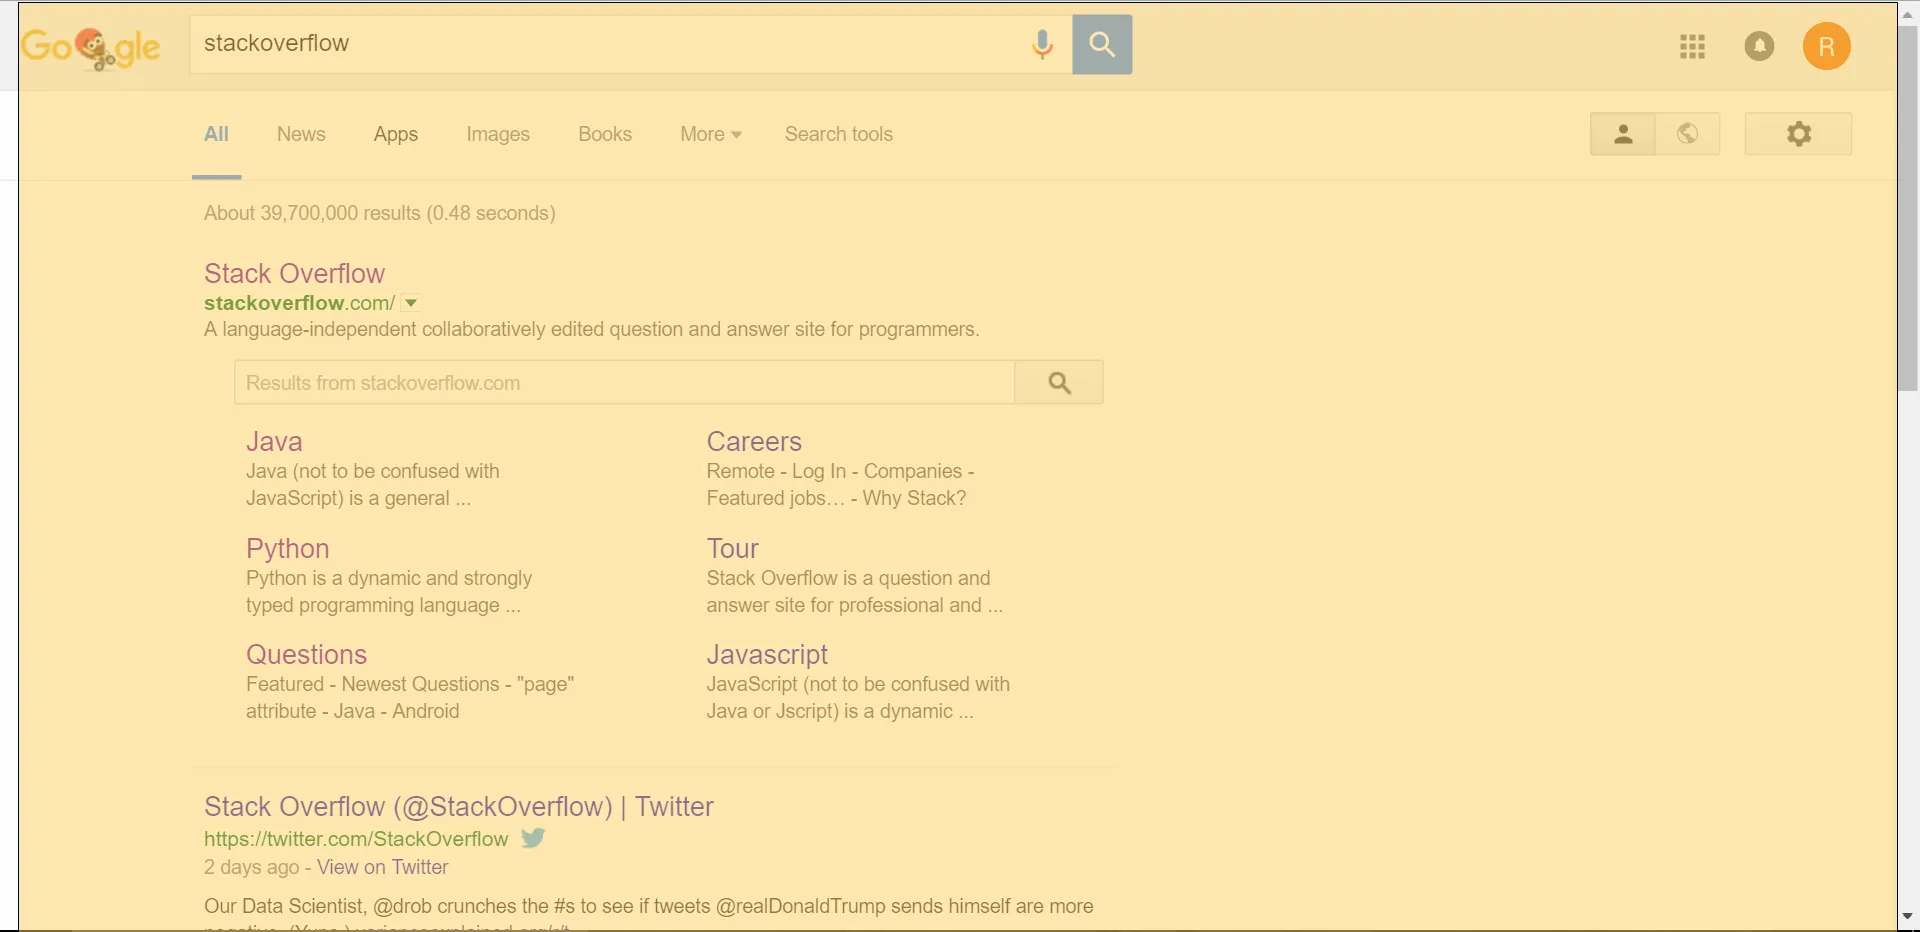The height and width of the screenshot is (932, 1920).
Task: Click the About 39,700,000 results text
Action: pos(380,213)
